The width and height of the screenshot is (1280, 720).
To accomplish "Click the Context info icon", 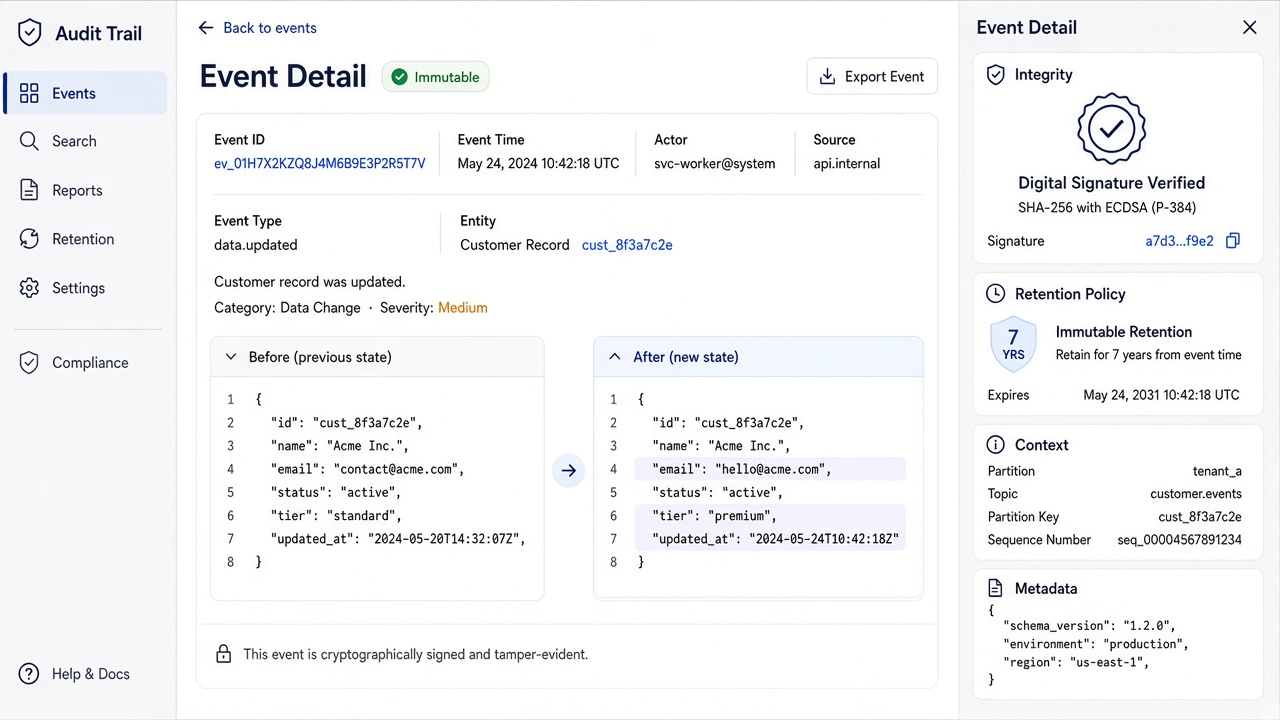I will coord(995,445).
